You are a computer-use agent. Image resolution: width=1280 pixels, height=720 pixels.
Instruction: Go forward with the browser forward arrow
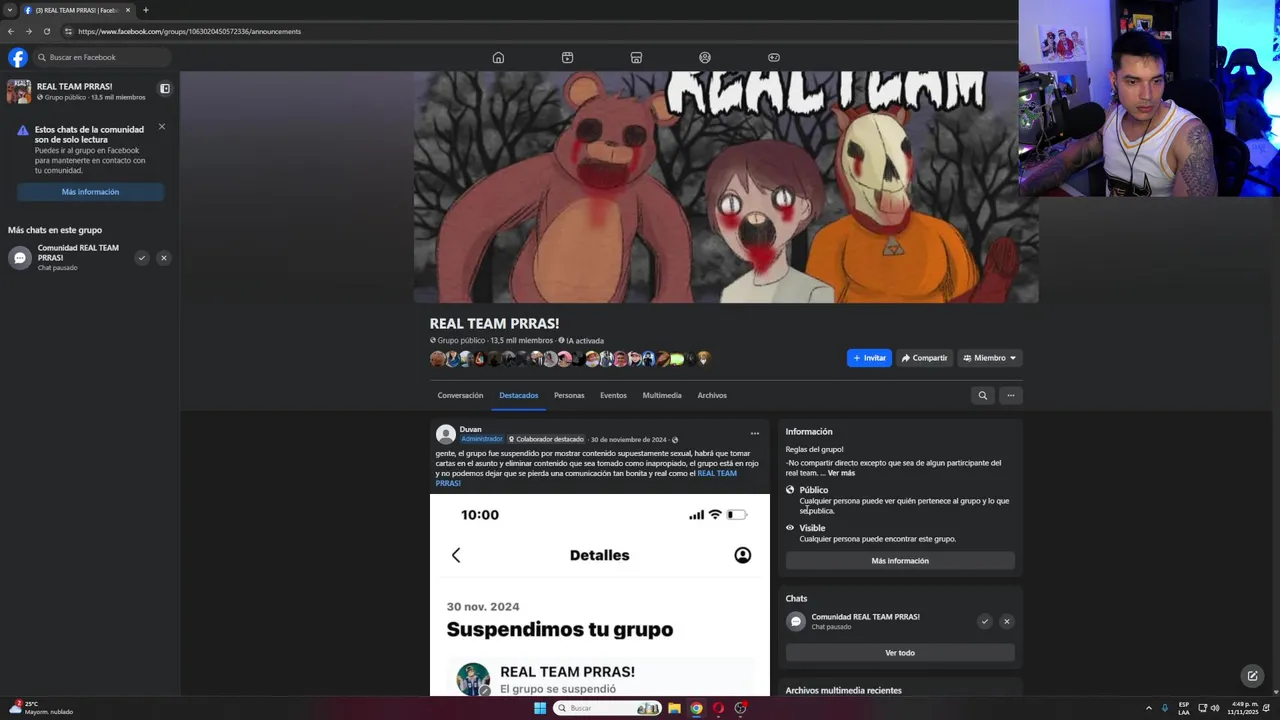pyautogui.click(x=28, y=31)
